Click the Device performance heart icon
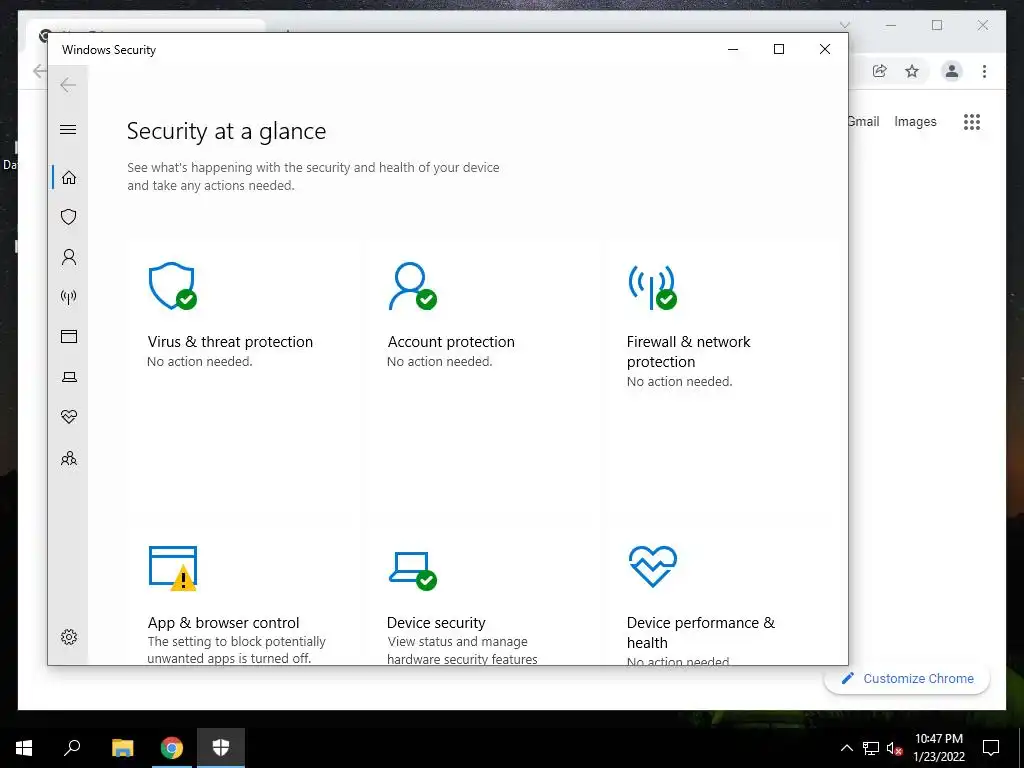Screen dimensions: 1024x768 (652, 566)
